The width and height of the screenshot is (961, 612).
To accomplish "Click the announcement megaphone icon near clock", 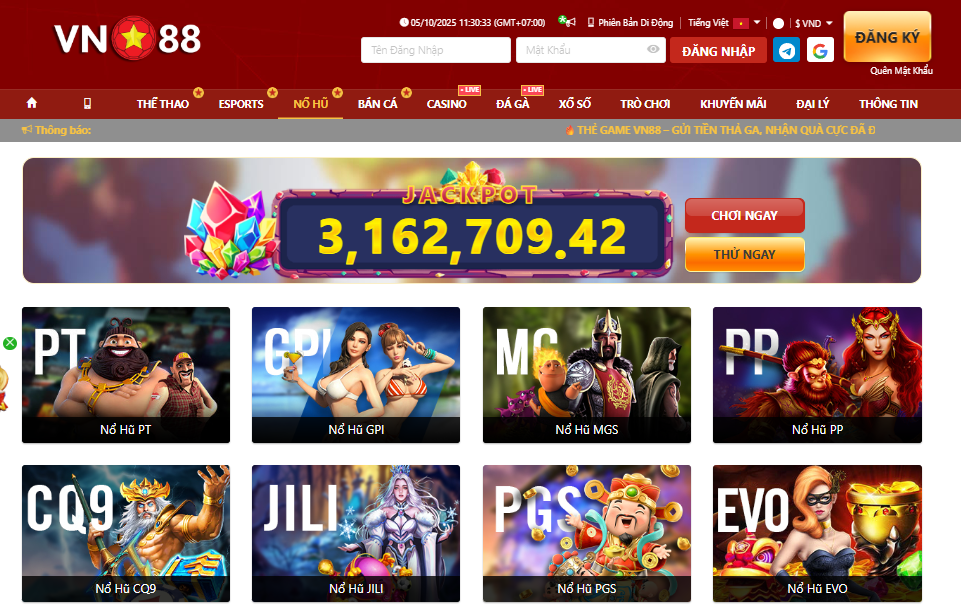I will tap(567, 21).
